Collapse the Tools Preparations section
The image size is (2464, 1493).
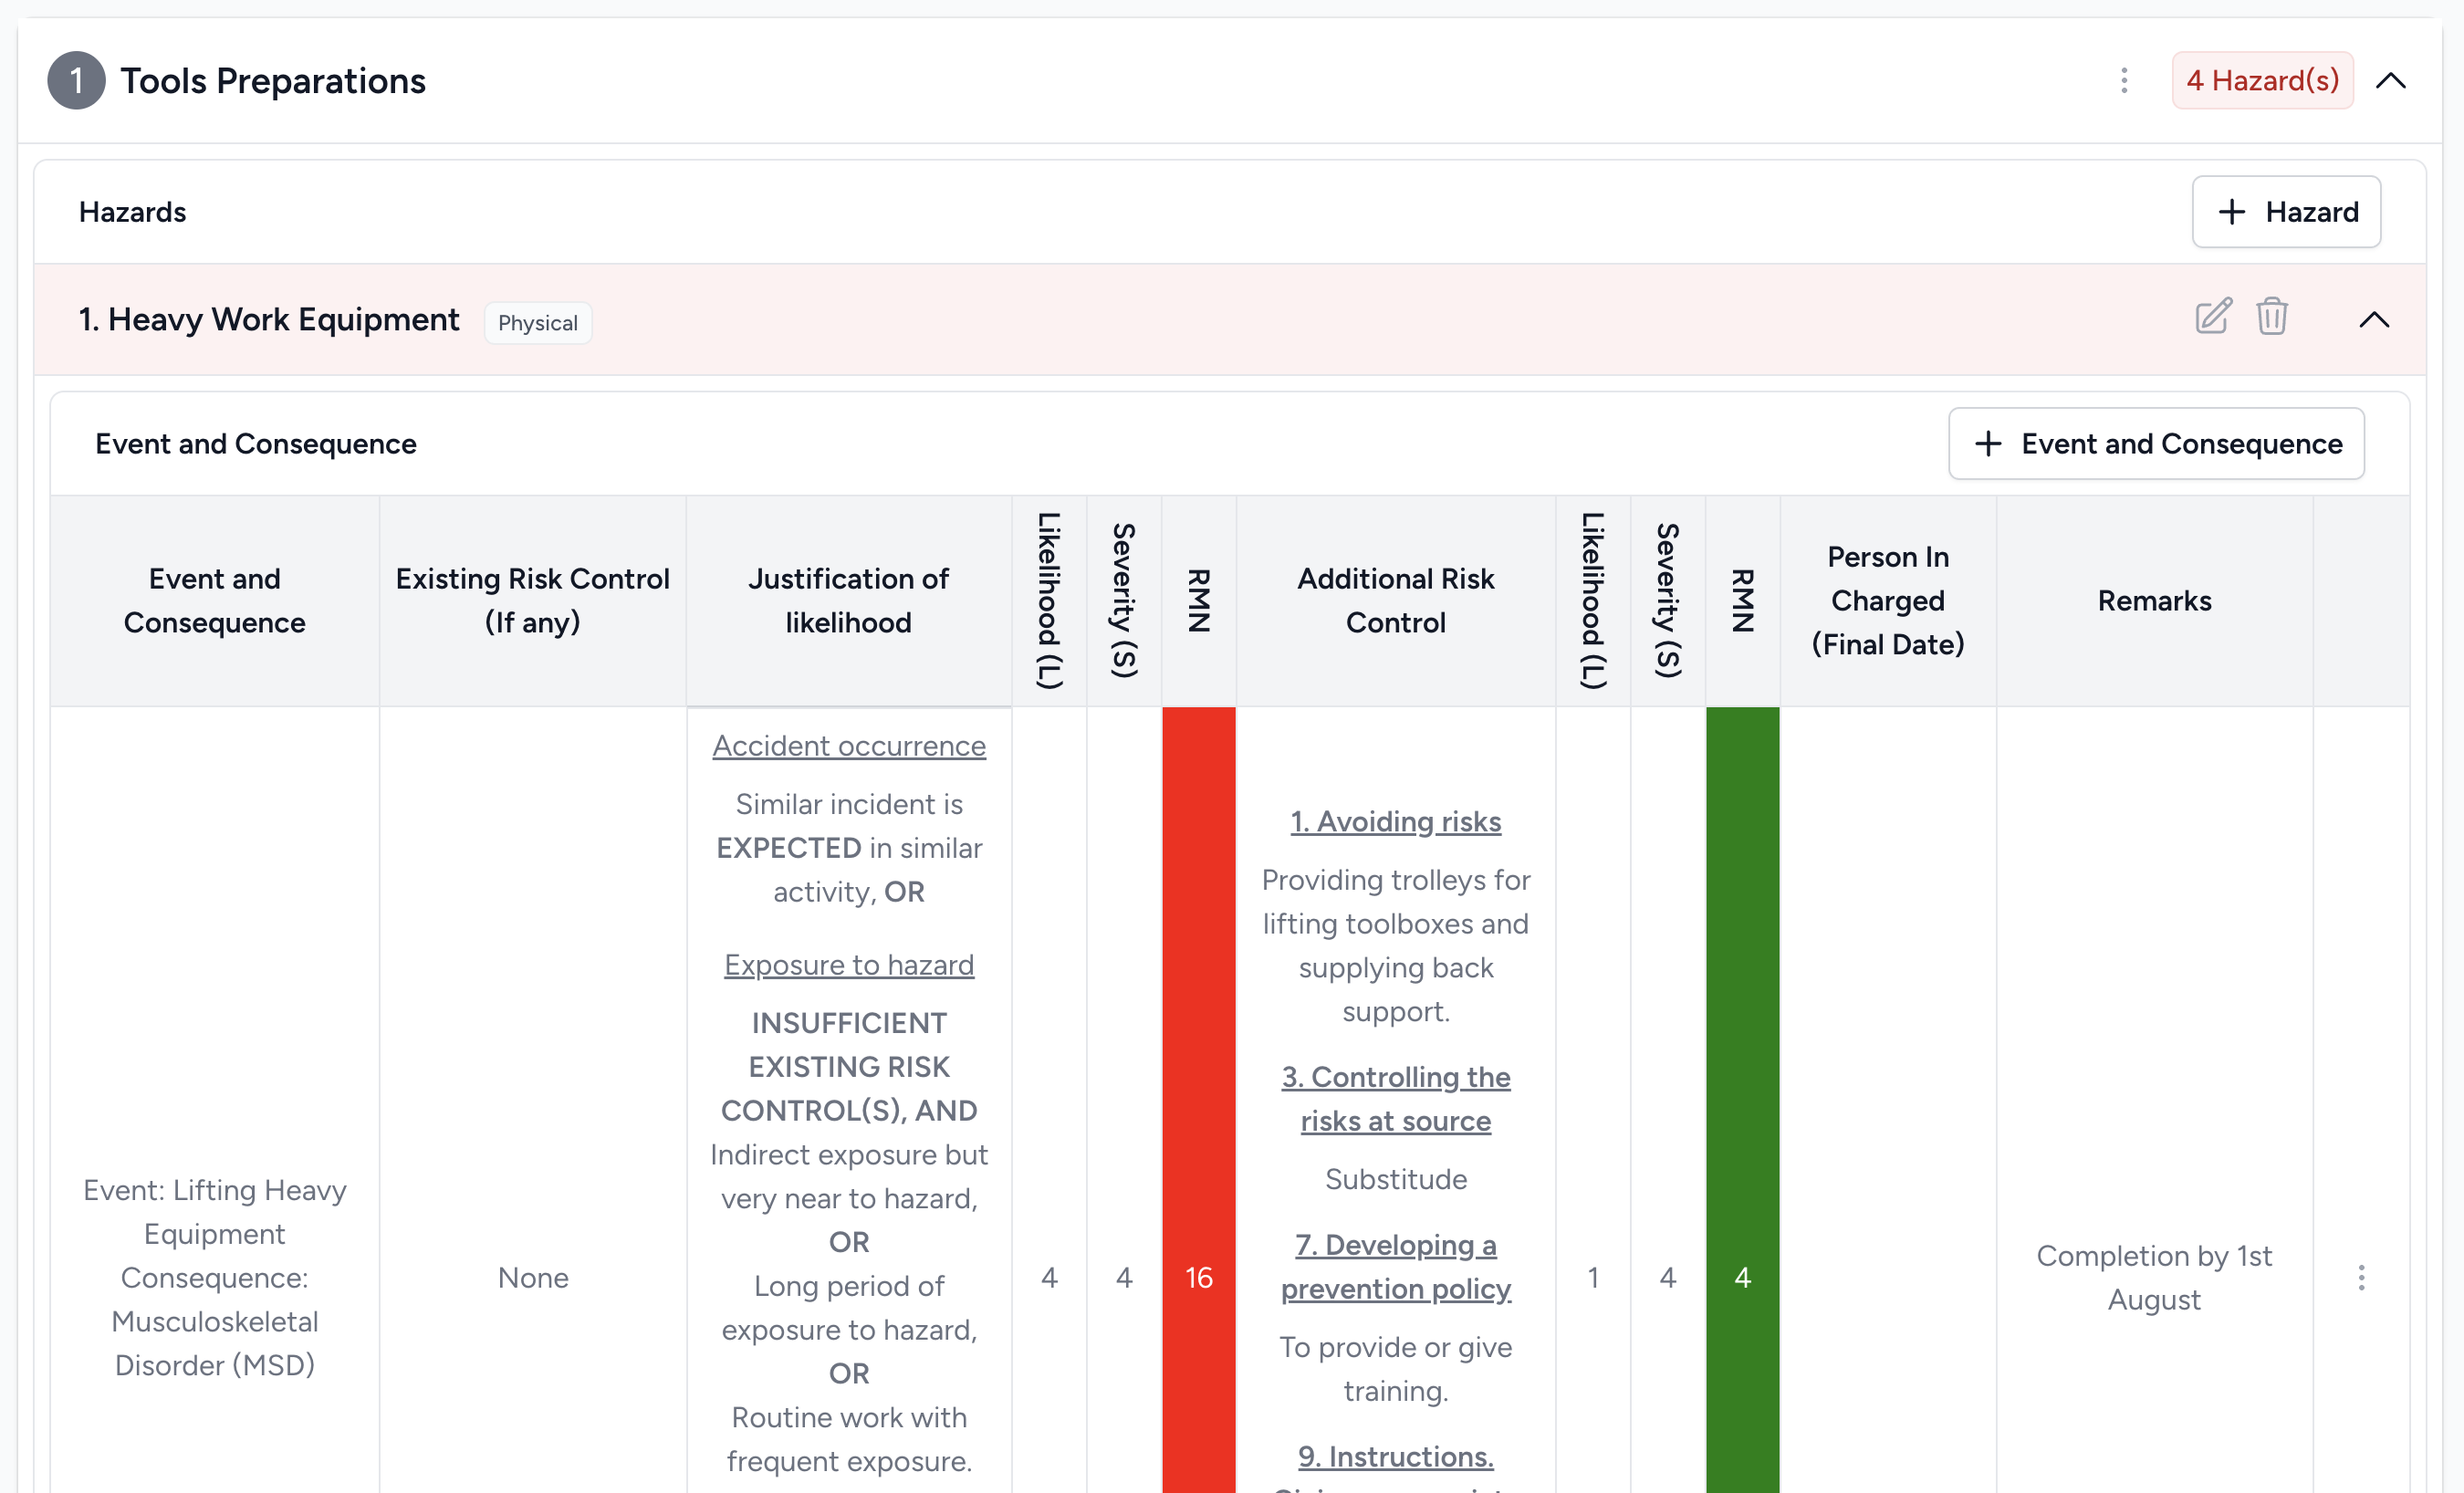[2390, 80]
